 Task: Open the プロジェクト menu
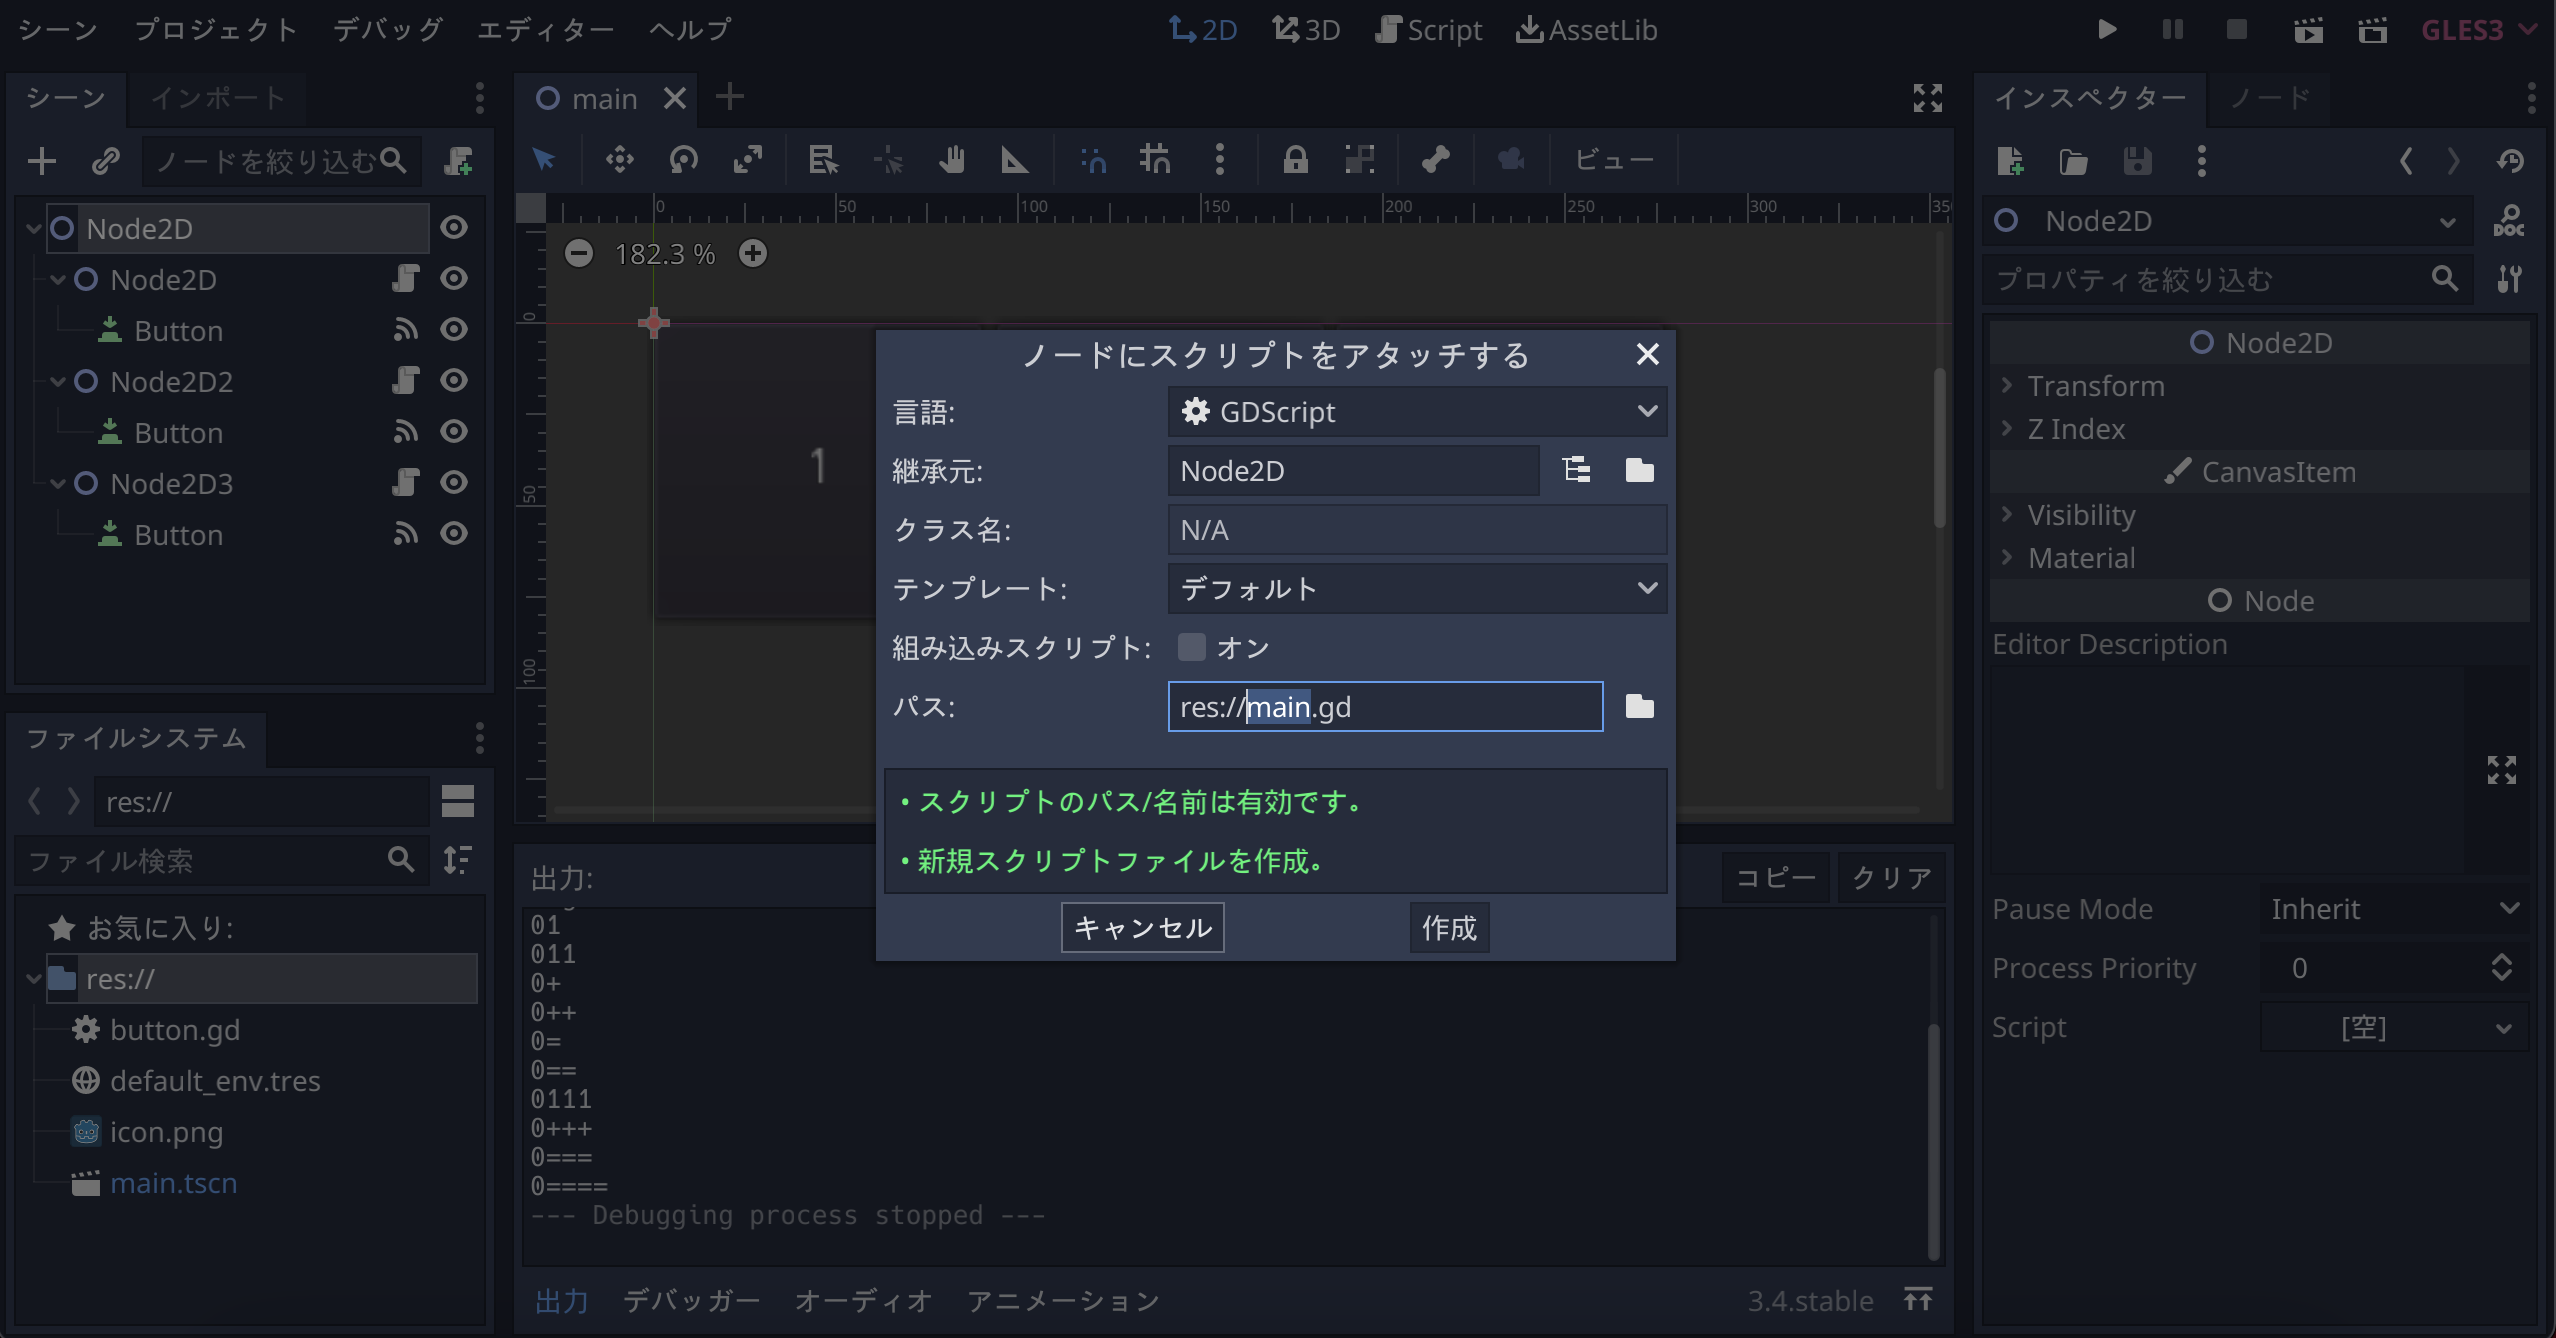click(216, 29)
